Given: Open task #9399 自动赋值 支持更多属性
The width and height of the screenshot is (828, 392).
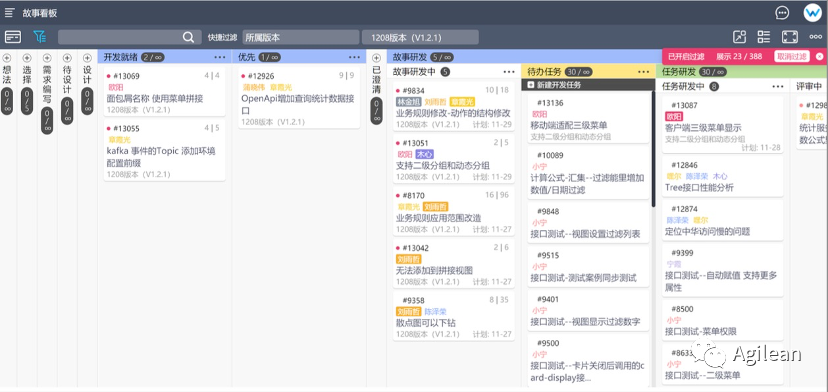Looking at the screenshot, I should pyautogui.click(x=723, y=270).
